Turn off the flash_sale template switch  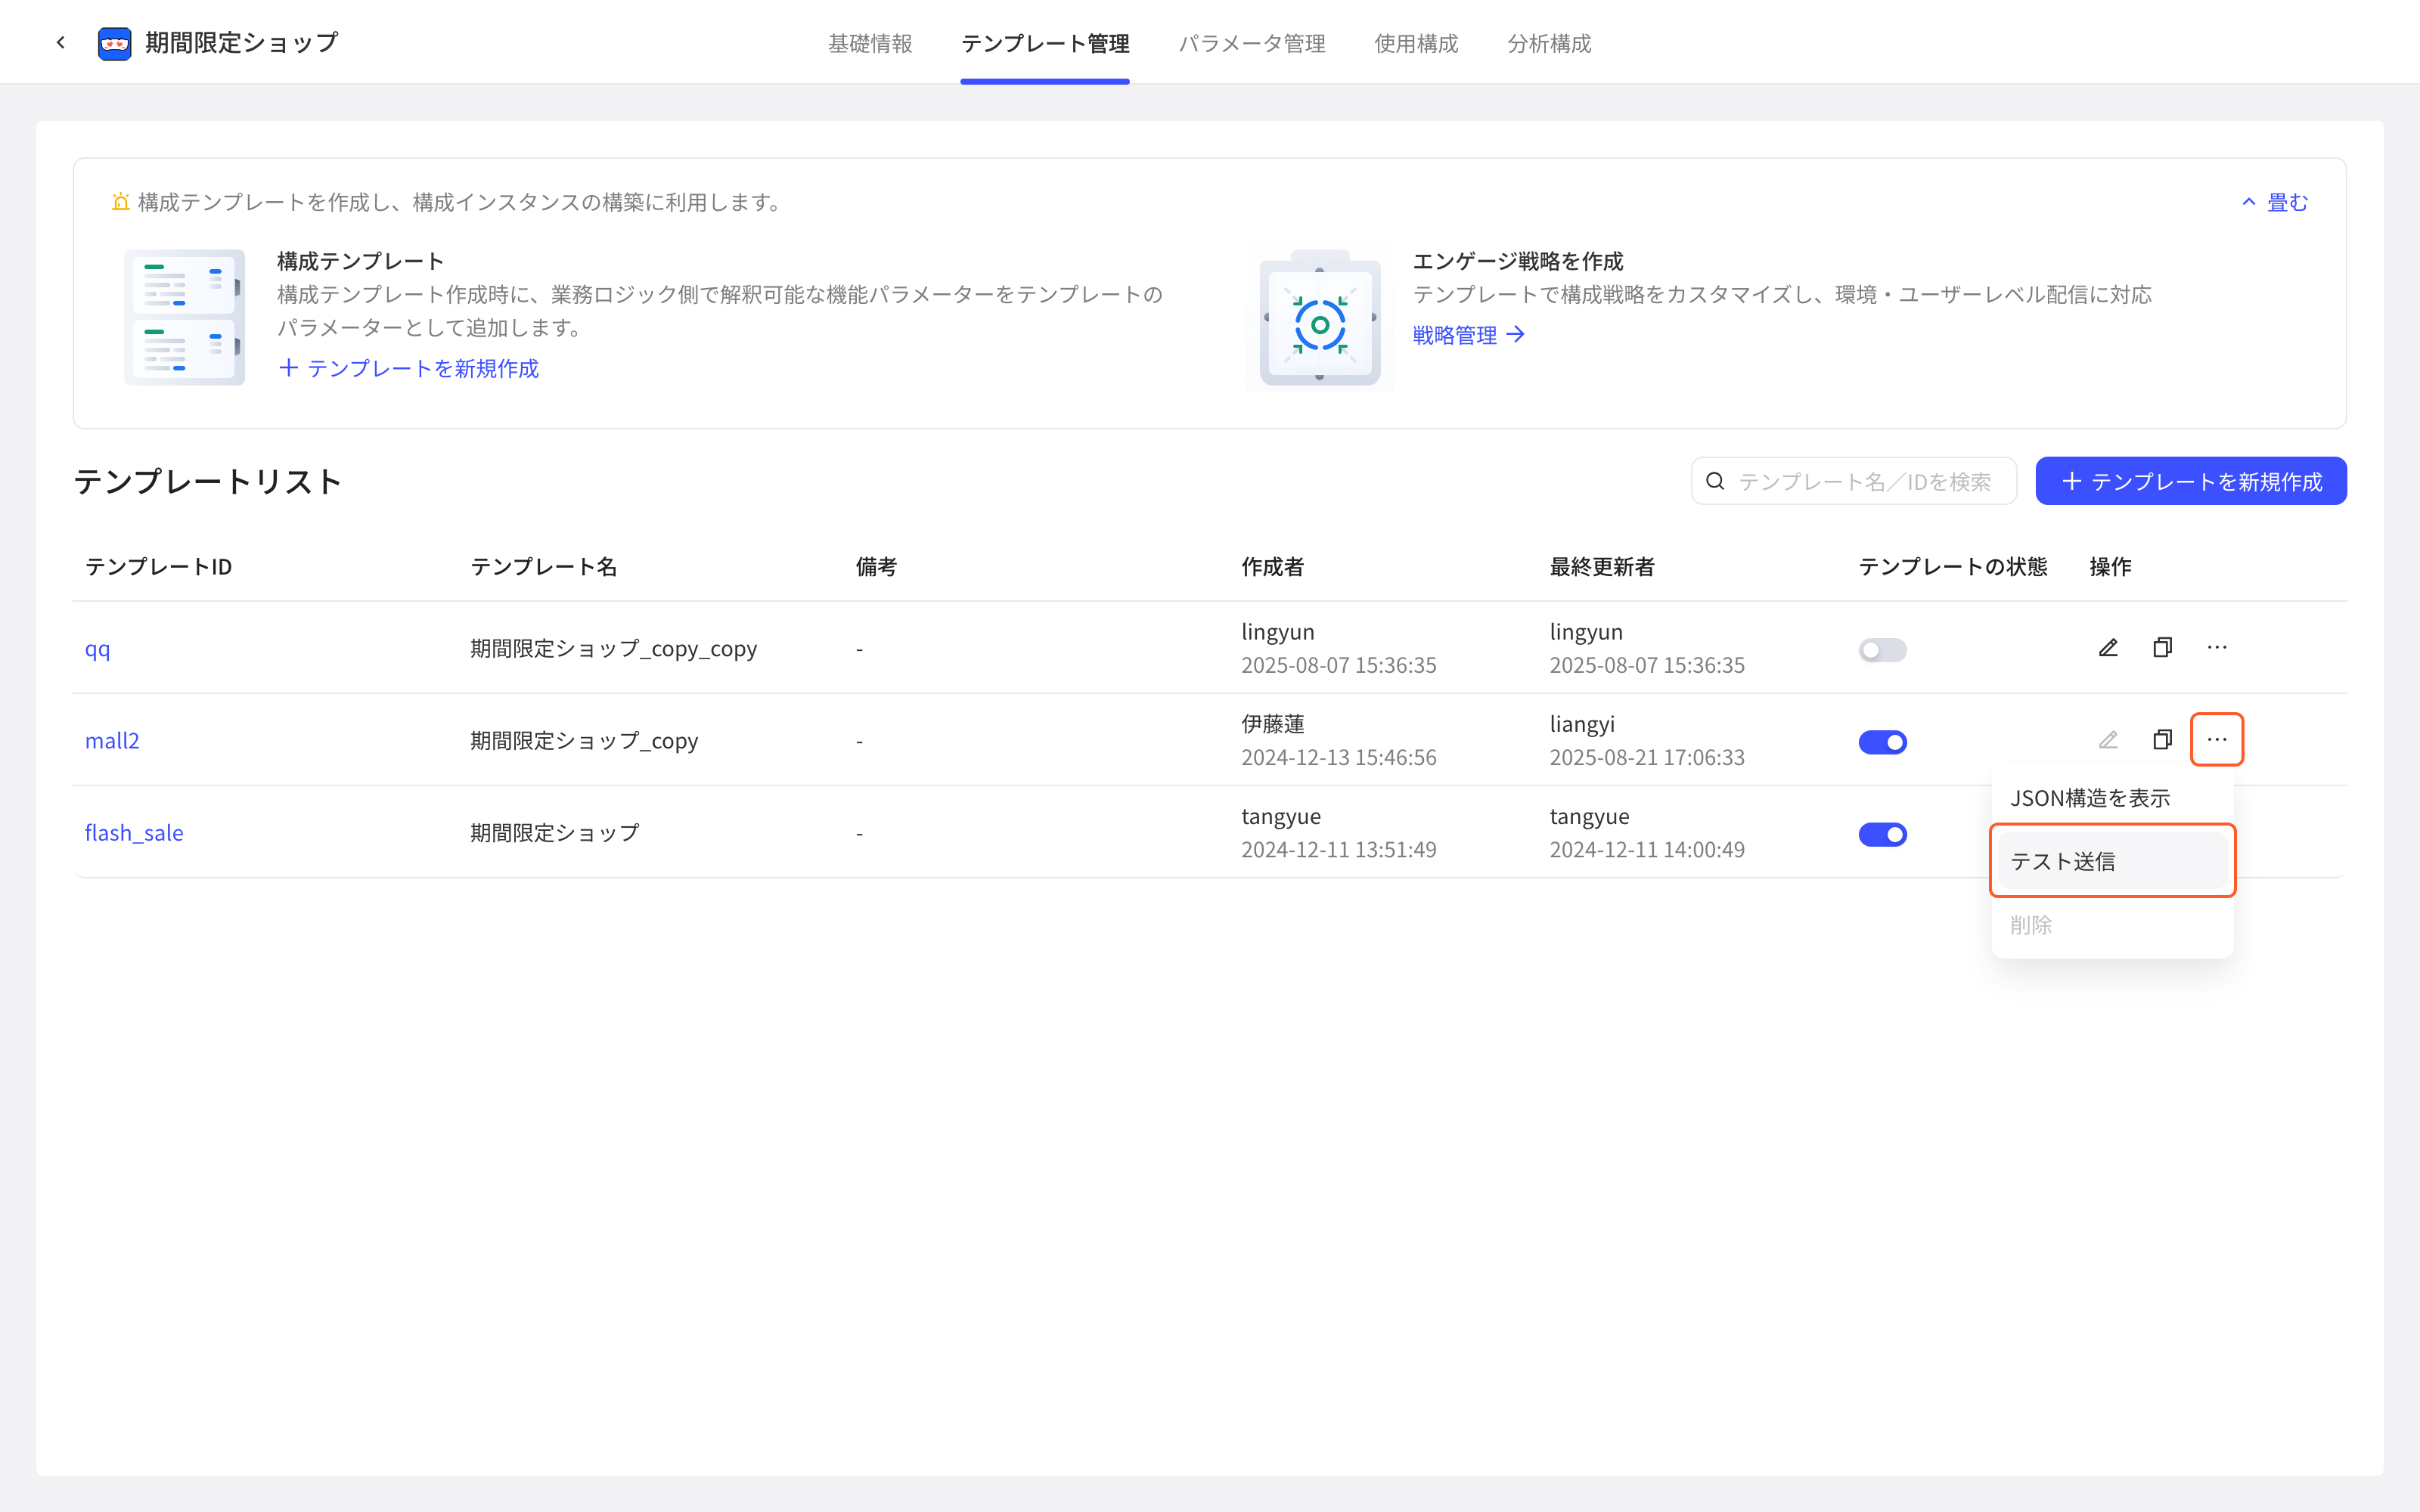(1882, 834)
